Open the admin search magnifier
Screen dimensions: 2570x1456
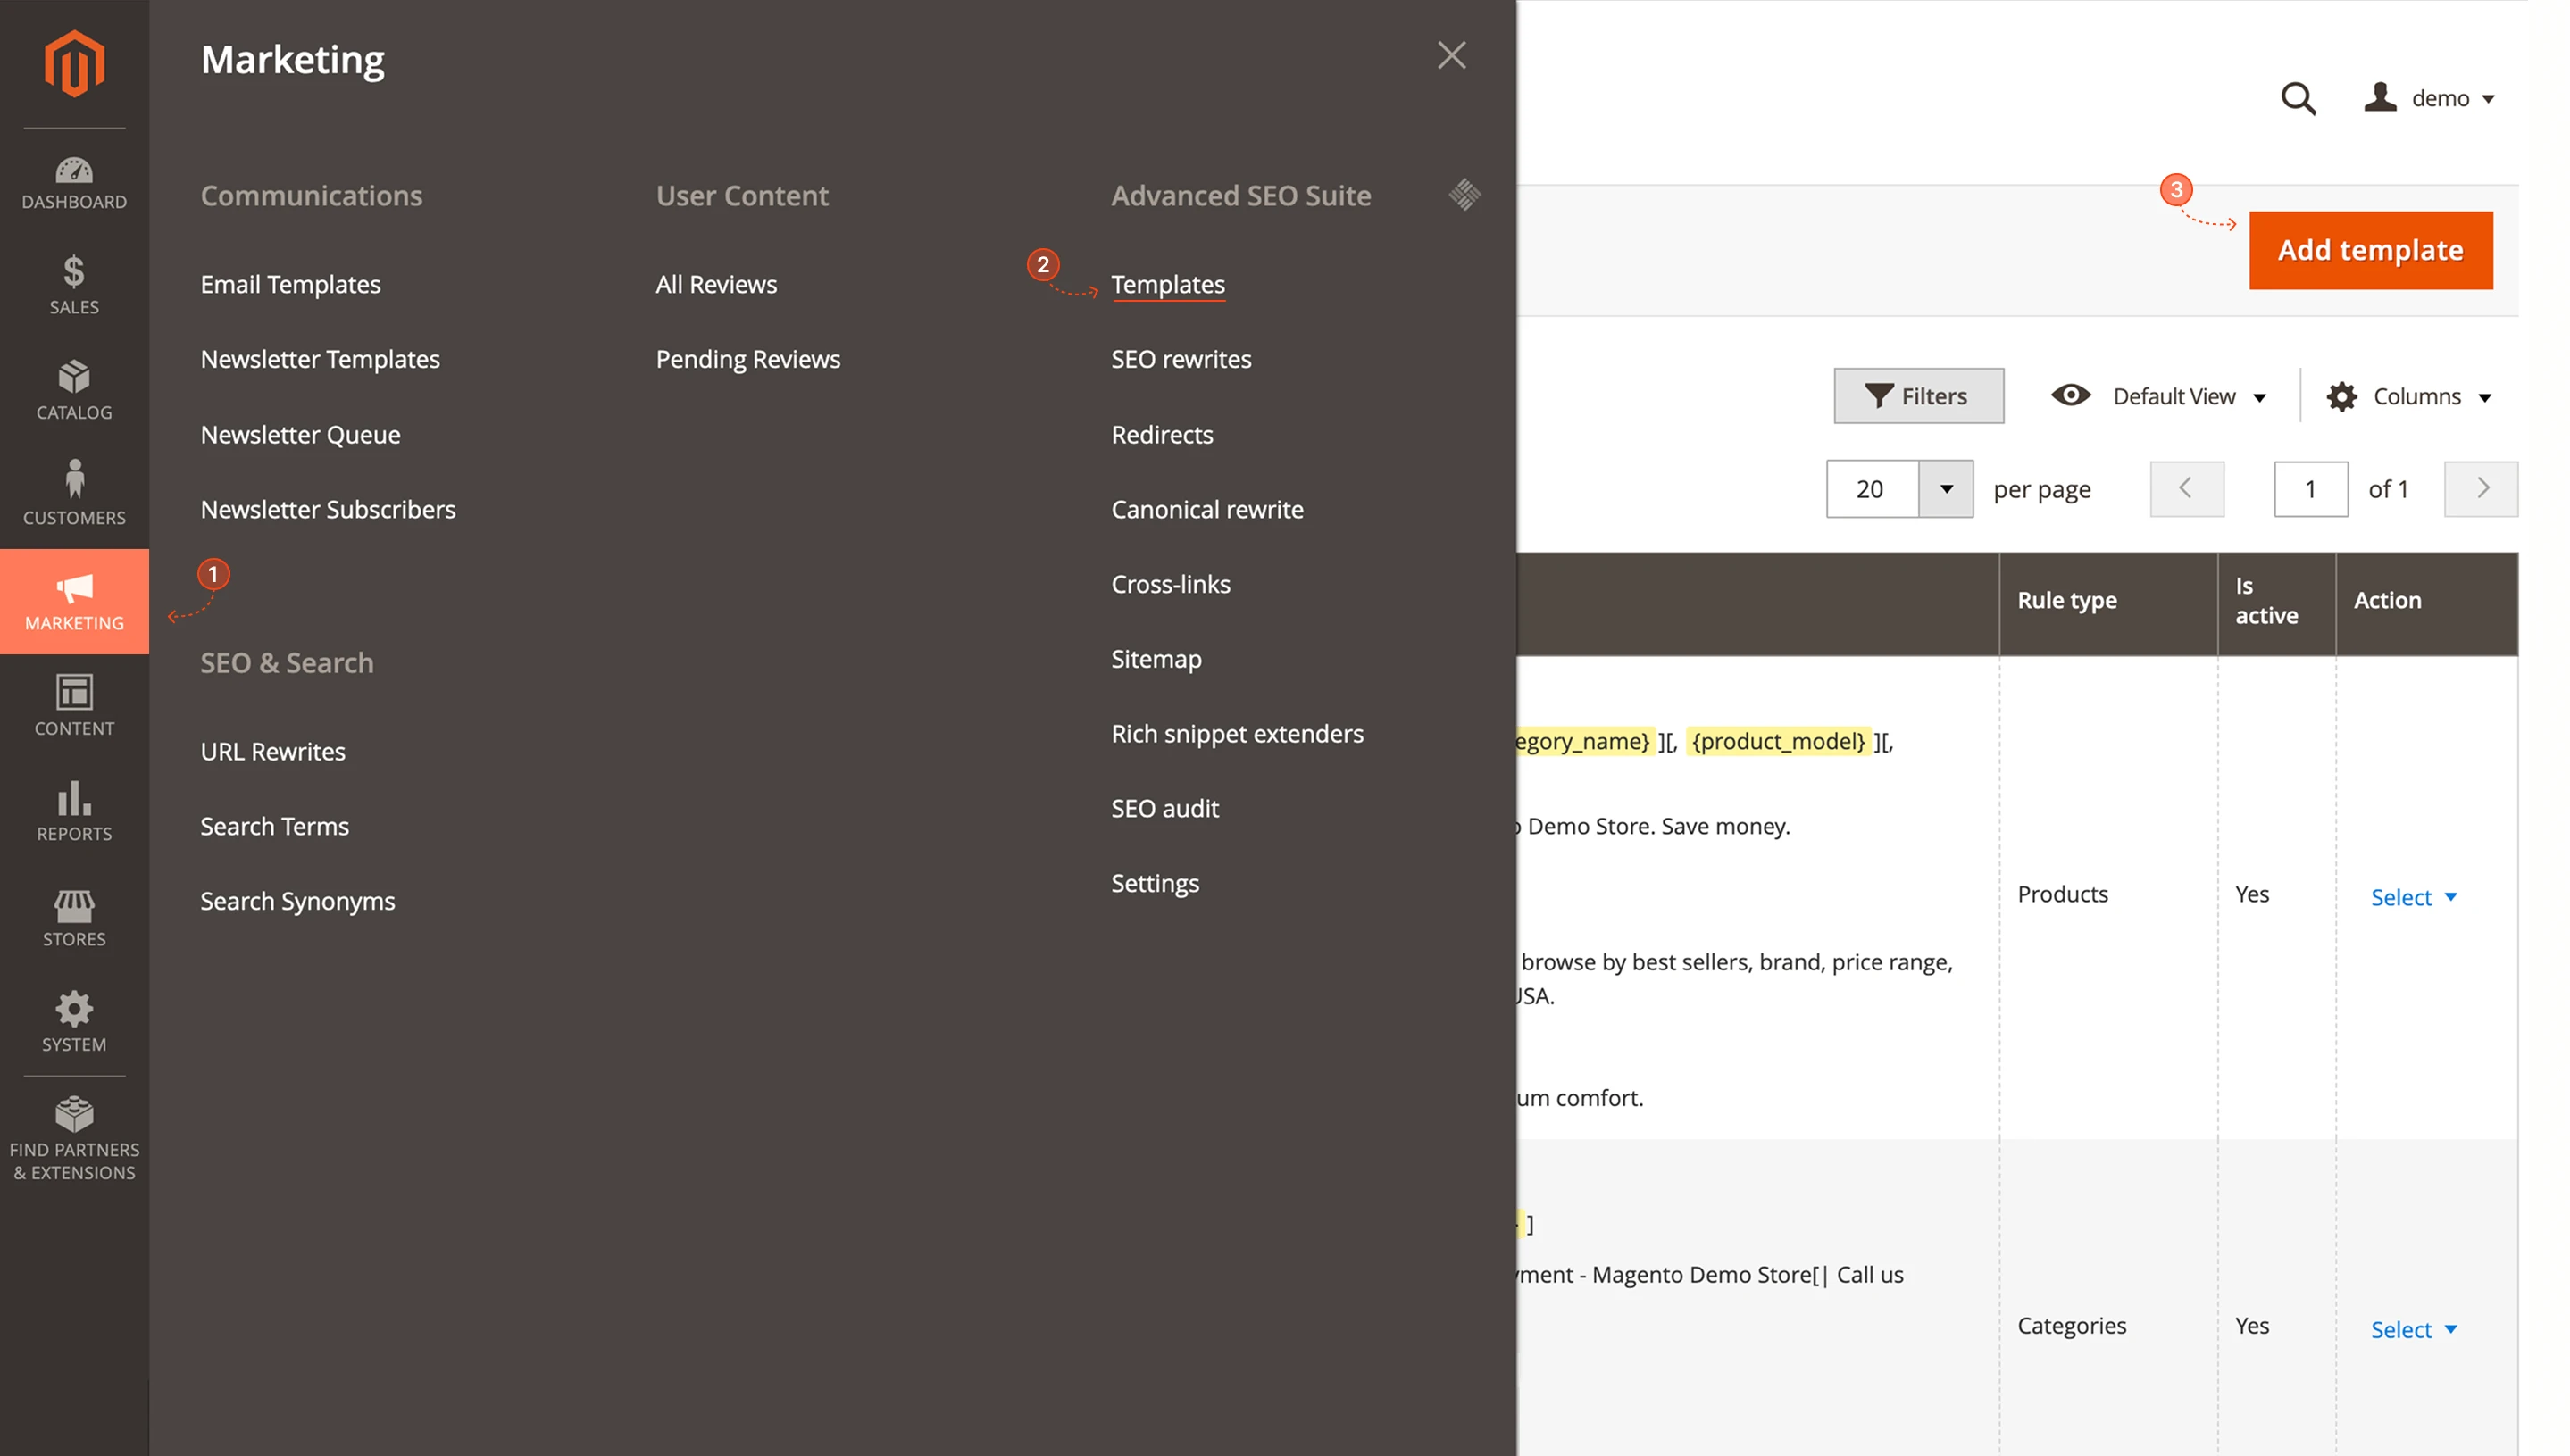(2298, 98)
